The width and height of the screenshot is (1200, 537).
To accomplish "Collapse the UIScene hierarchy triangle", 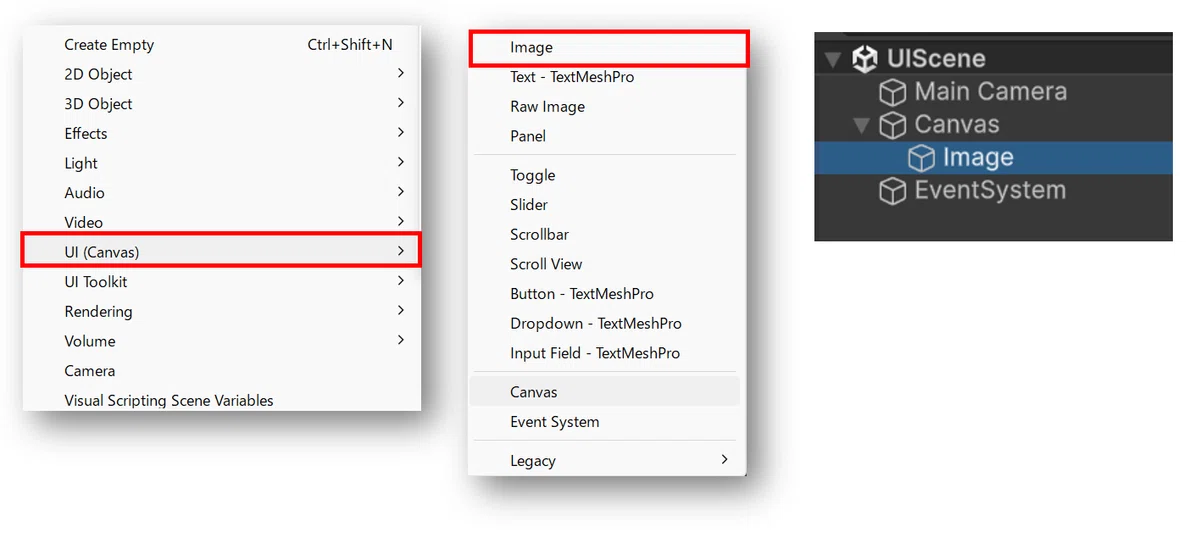I will tap(832, 59).
